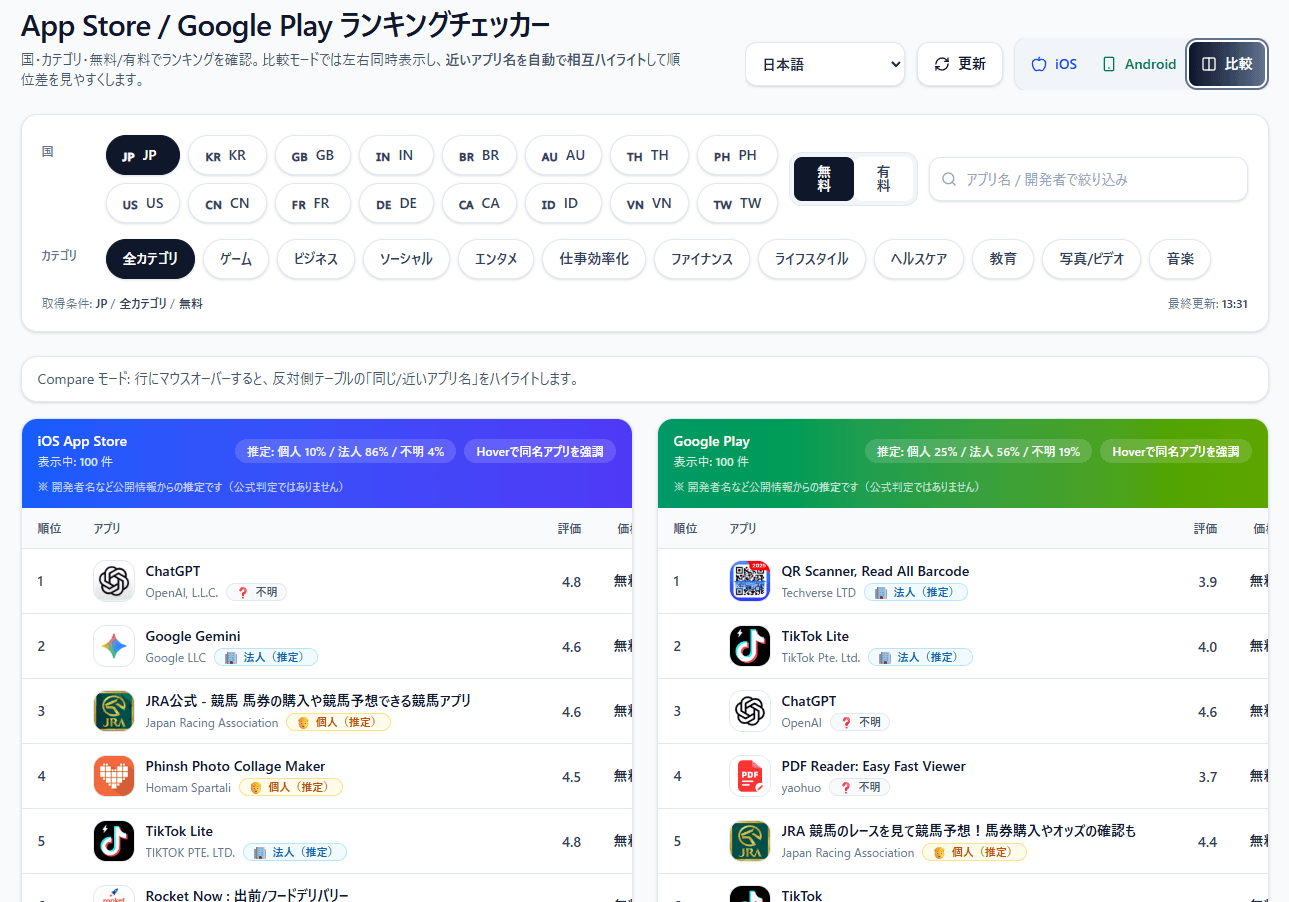Screen dimensions: 1289x902
Task: Click the Google Gemini app icon
Action: [114, 646]
